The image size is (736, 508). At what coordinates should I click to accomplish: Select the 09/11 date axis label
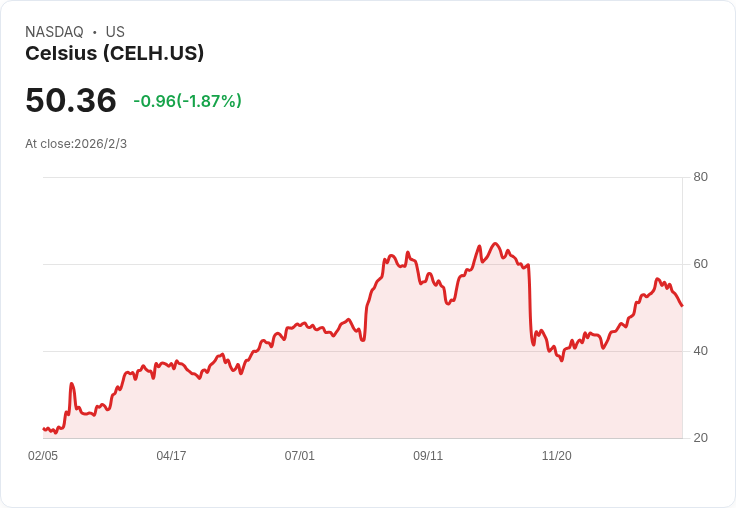pos(428,456)
